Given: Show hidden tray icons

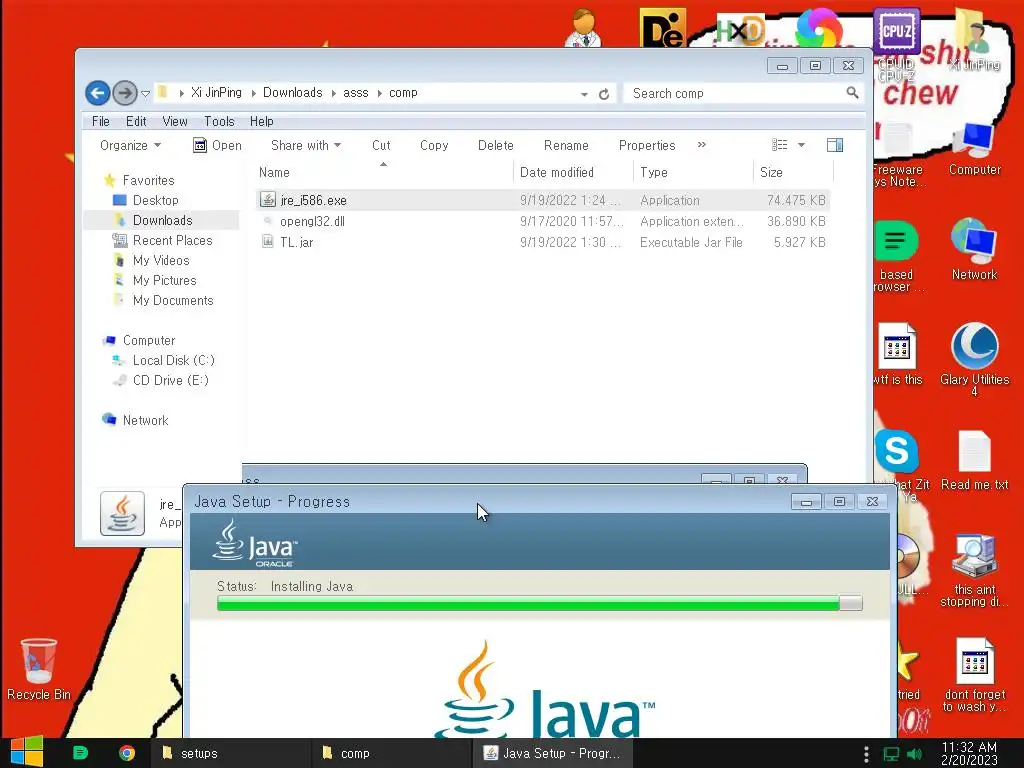Looking at the screenshot, I should pyautogui.click(x=866, y=754).
